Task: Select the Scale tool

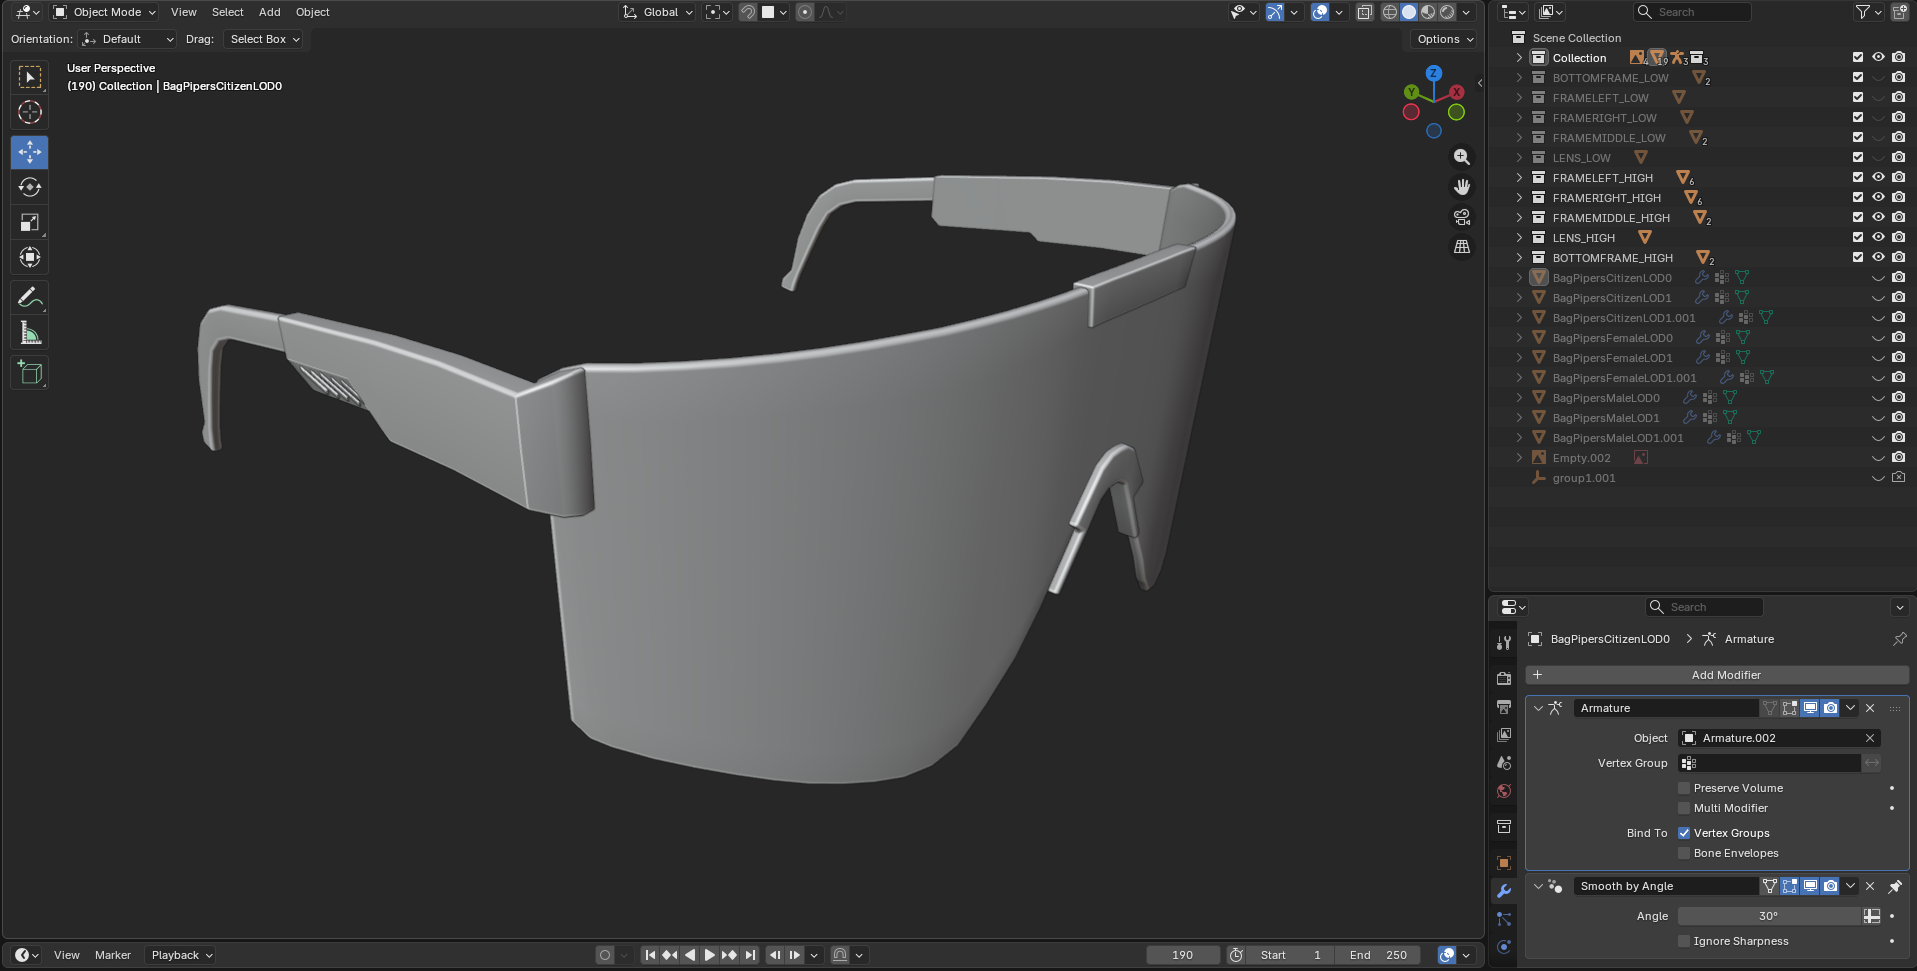Action: click(30, 222)
